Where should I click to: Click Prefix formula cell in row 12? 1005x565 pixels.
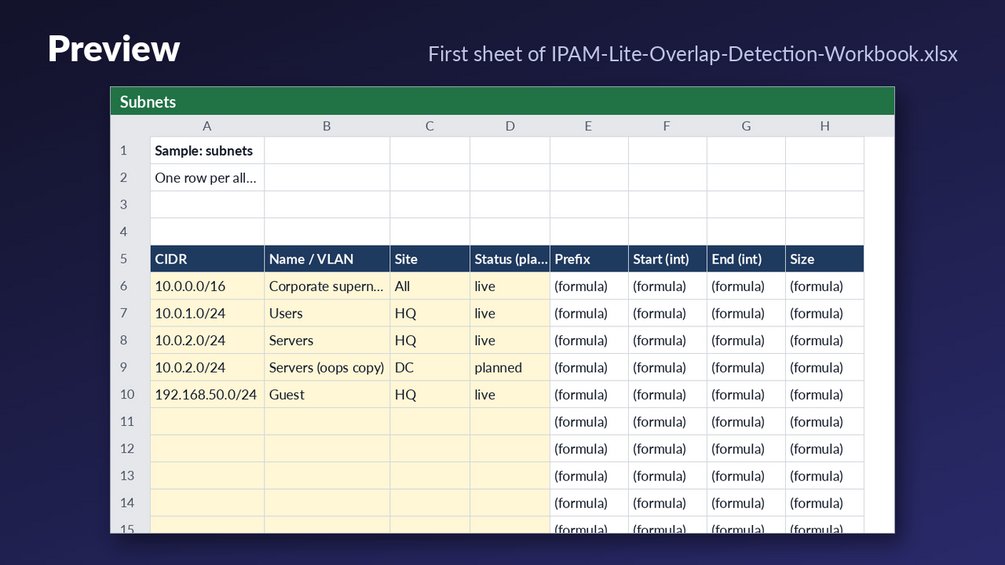(588, 449)
